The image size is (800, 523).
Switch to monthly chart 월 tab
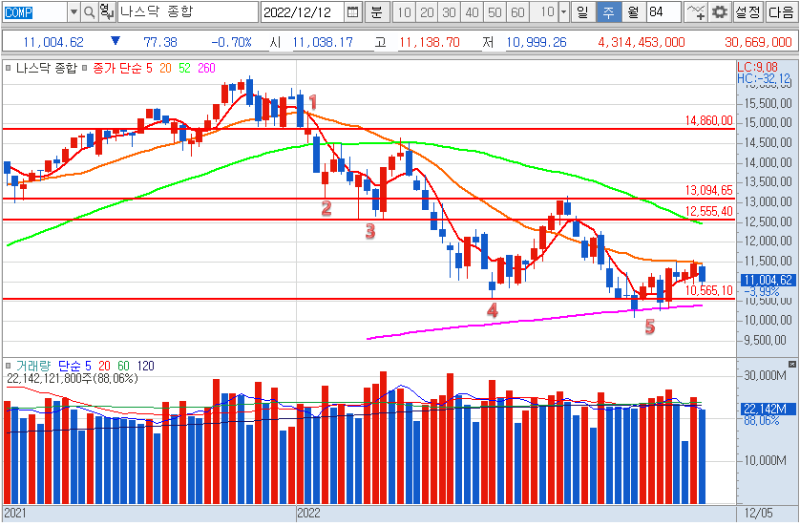tap(633, 12)
